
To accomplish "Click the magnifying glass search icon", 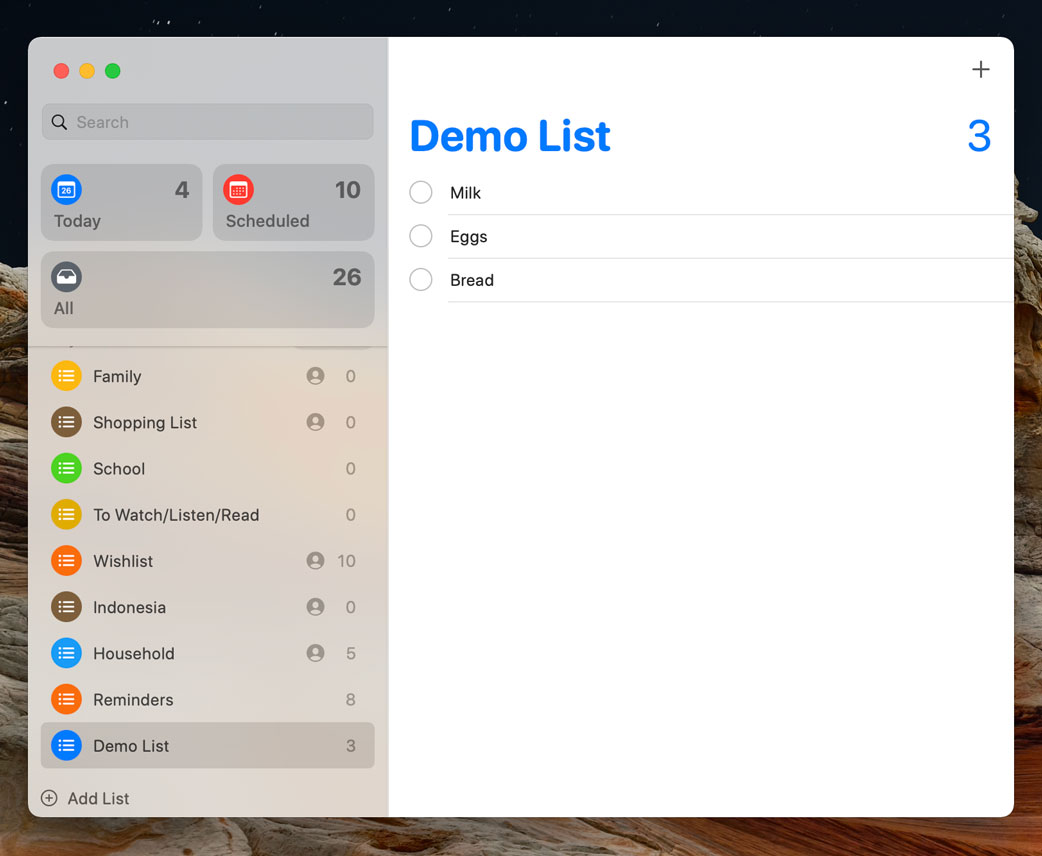I will click(x=59, y=122).
